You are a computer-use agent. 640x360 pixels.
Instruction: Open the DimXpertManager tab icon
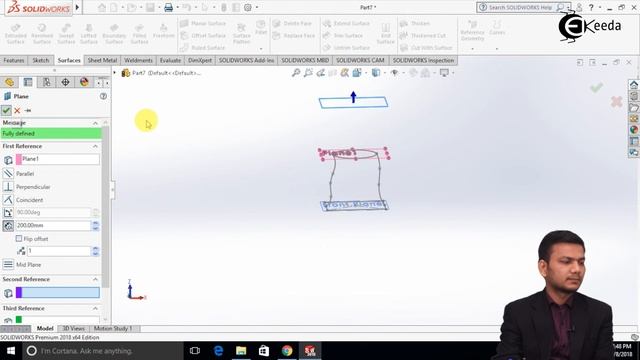click(65, 82)
